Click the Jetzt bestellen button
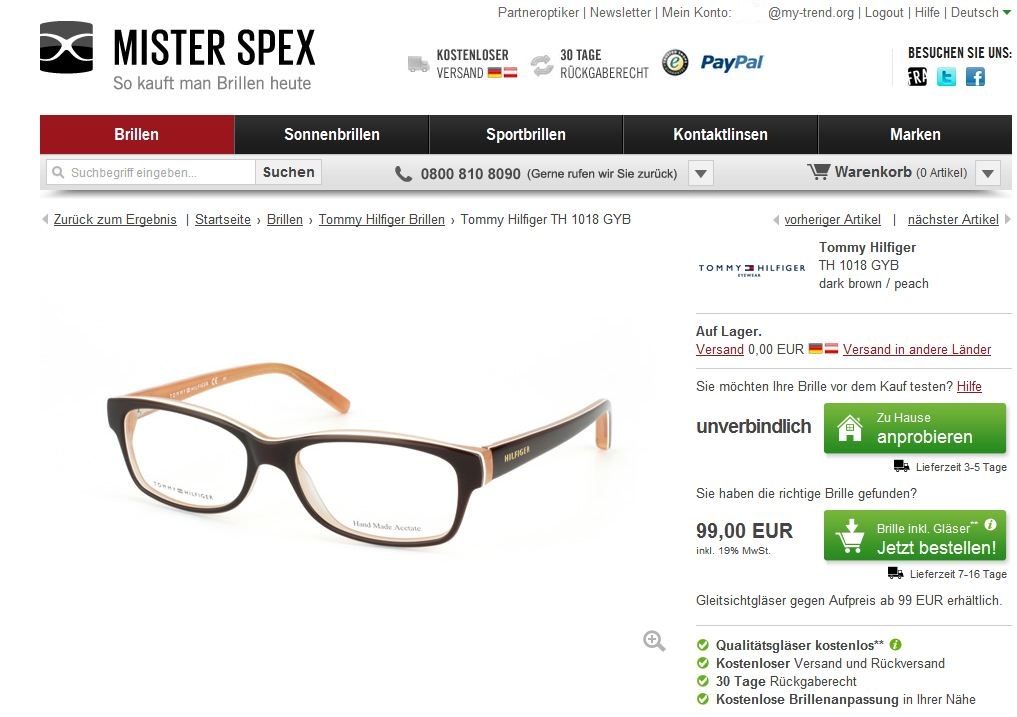This screenshot has height=717, width=1017. click(915, 535)
